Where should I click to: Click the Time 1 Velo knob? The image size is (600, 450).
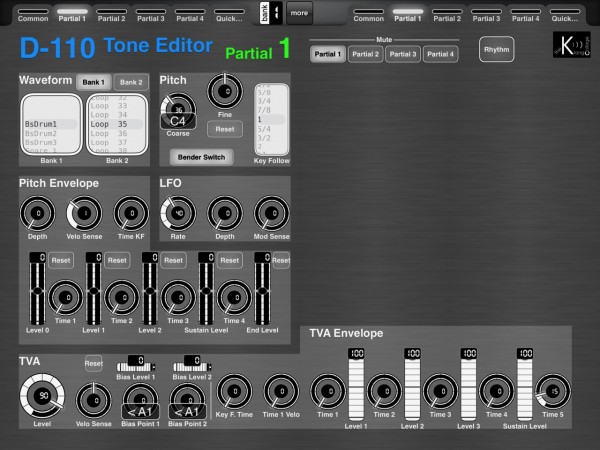(281, 391)
